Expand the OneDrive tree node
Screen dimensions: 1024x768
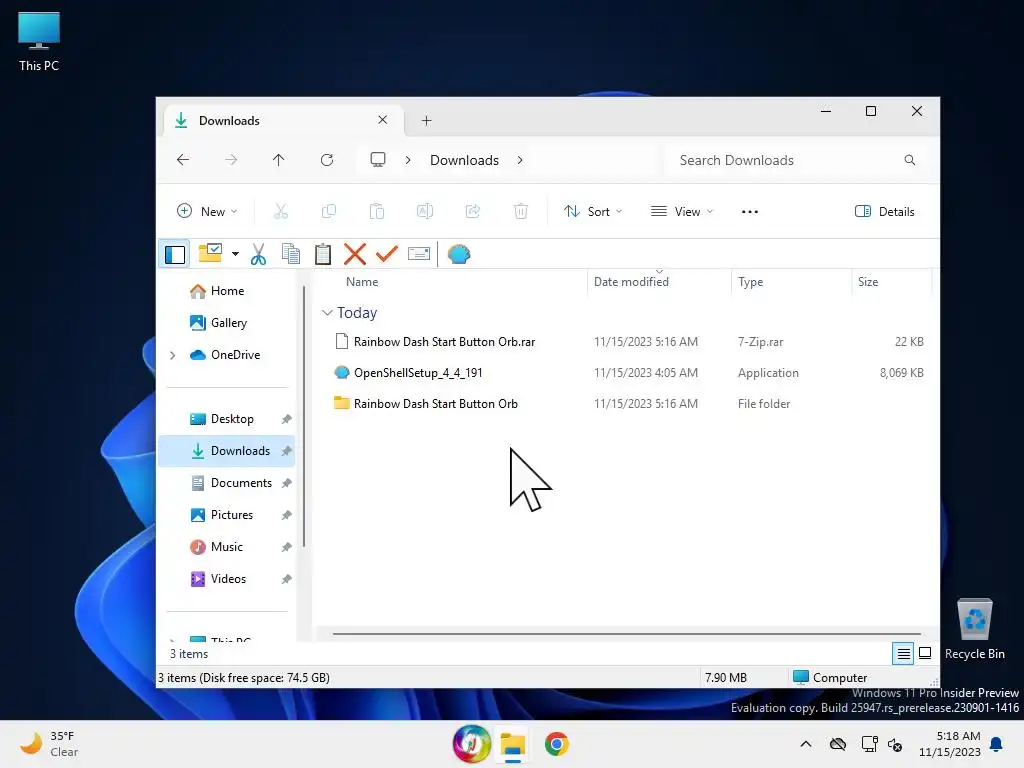click(x=172, y=355)
